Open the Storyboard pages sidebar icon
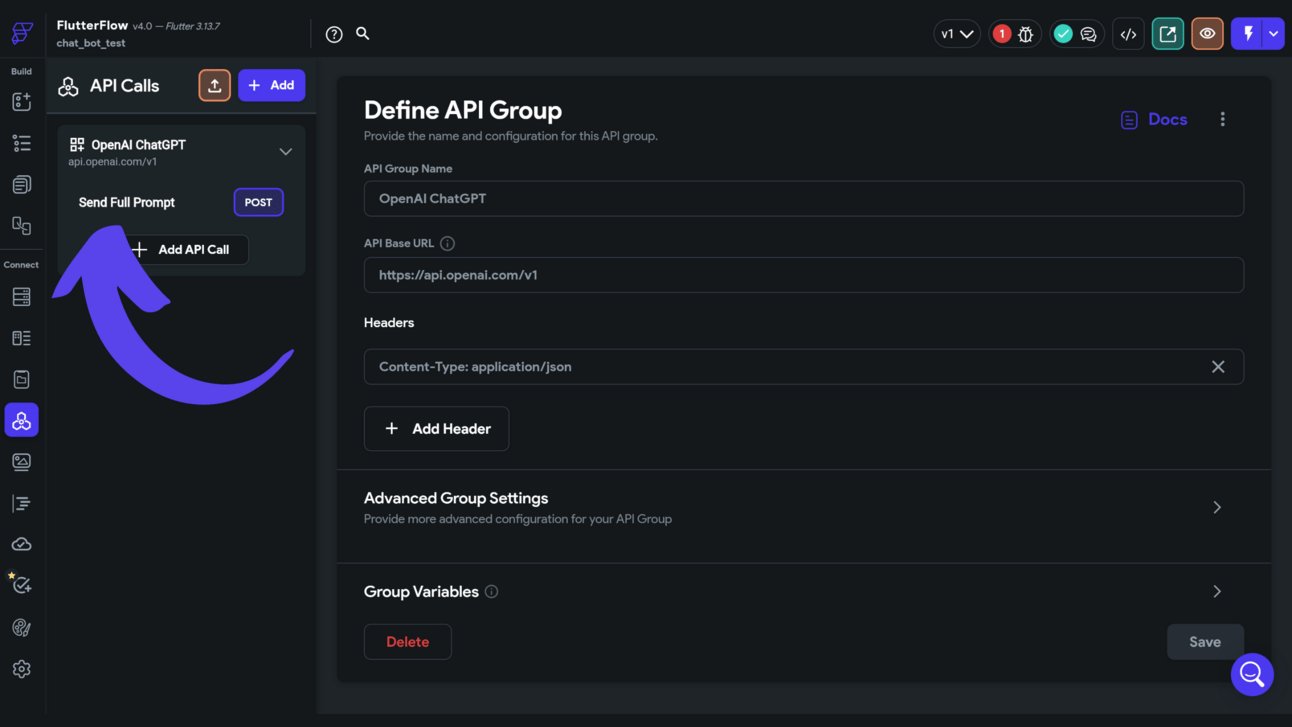 21,185
